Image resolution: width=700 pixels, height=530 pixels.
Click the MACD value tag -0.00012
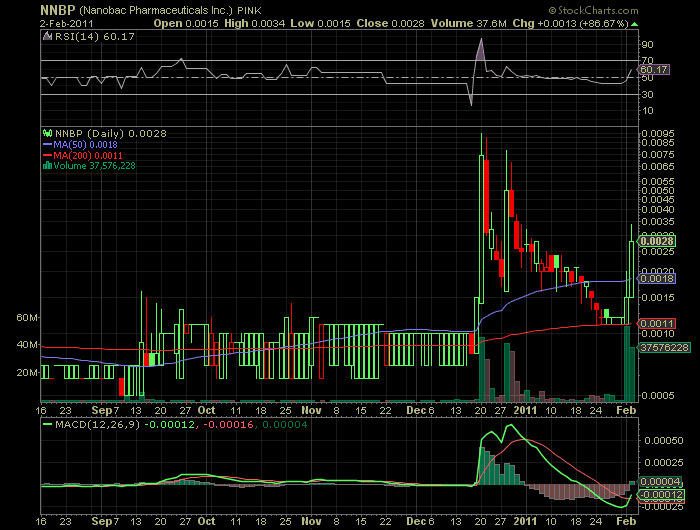pyautogui.click(x=661, y=494)
